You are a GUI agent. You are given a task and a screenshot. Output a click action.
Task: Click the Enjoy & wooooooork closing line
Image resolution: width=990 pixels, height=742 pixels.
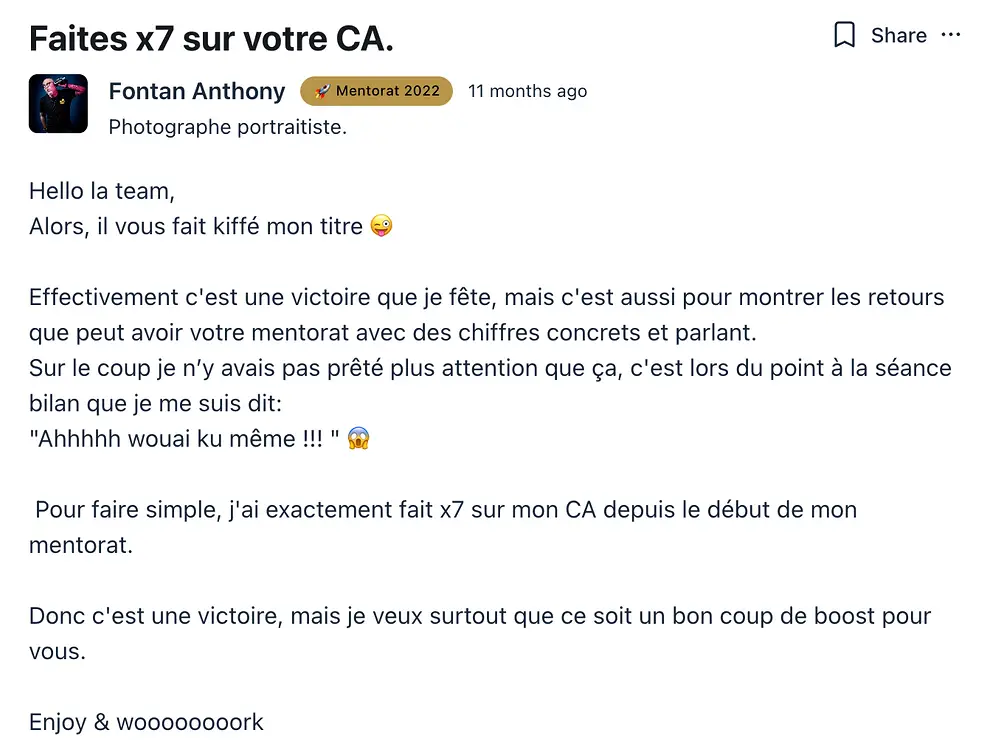[146, 722]
